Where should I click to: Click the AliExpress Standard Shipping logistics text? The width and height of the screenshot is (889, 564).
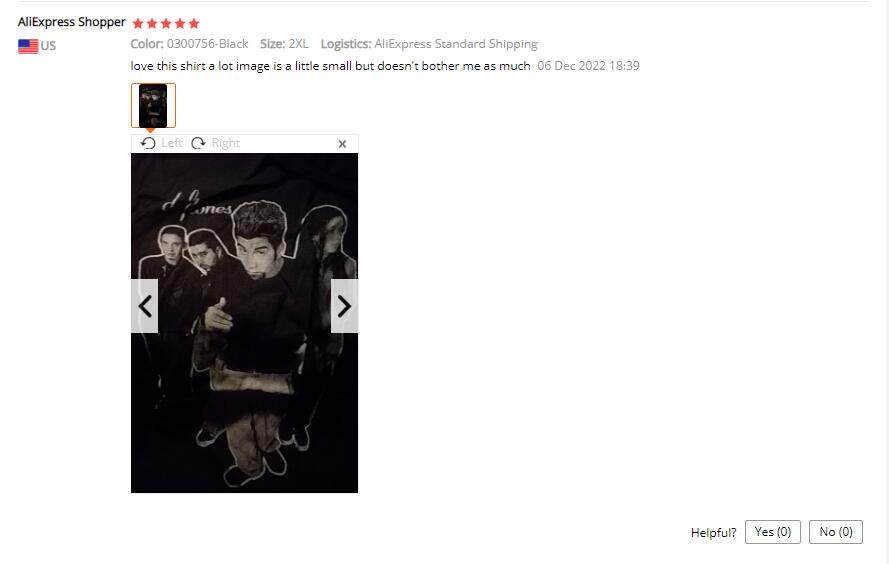[x=456, y=44]
